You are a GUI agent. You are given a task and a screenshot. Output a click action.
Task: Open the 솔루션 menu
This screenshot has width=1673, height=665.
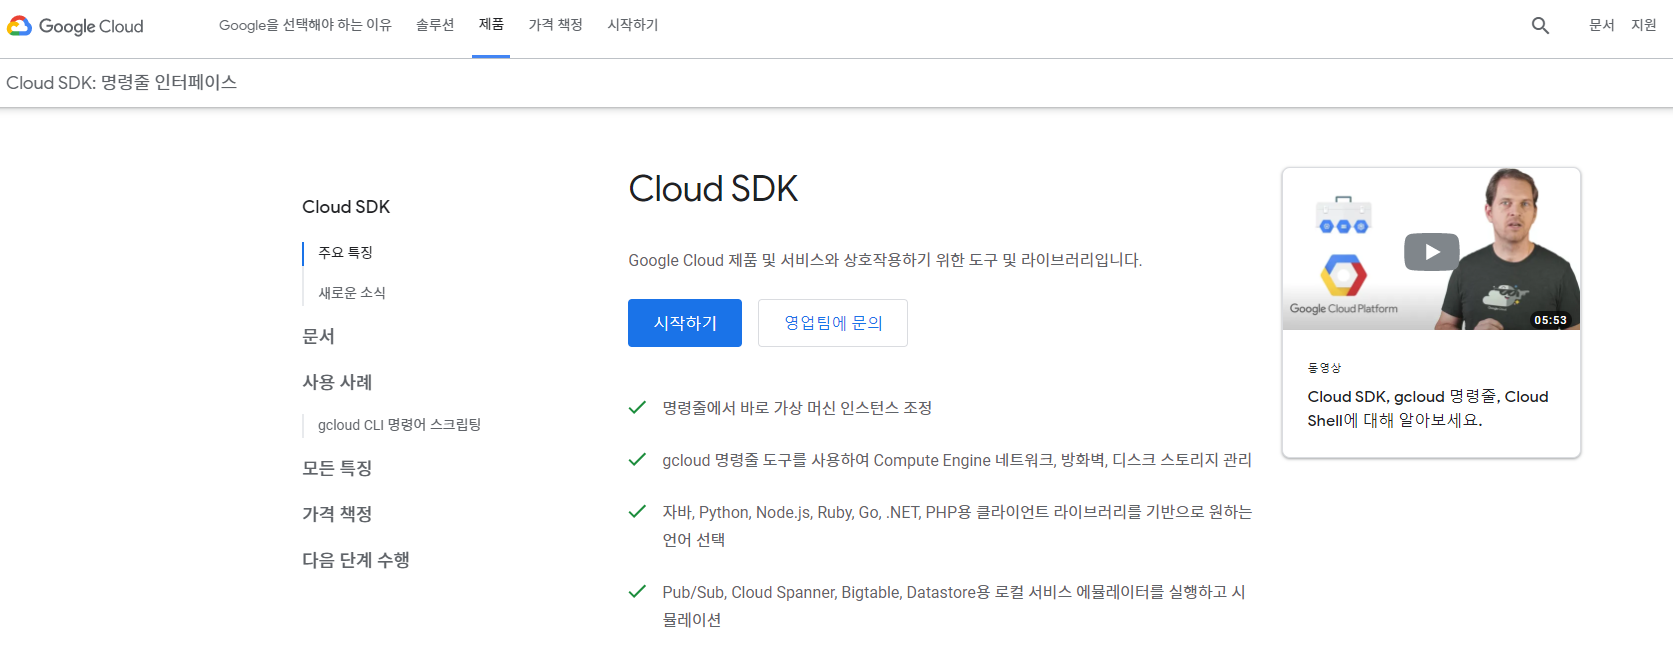coord(435,25)
